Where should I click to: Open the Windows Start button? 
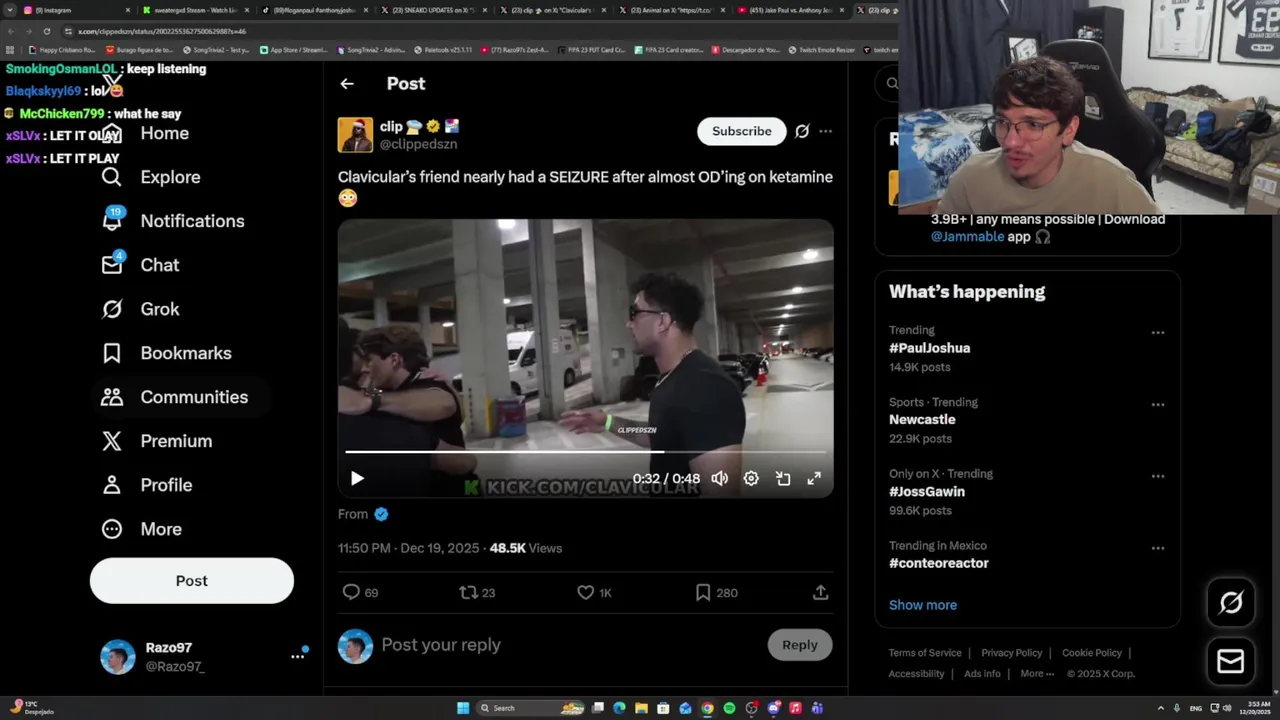pos(463,708)
